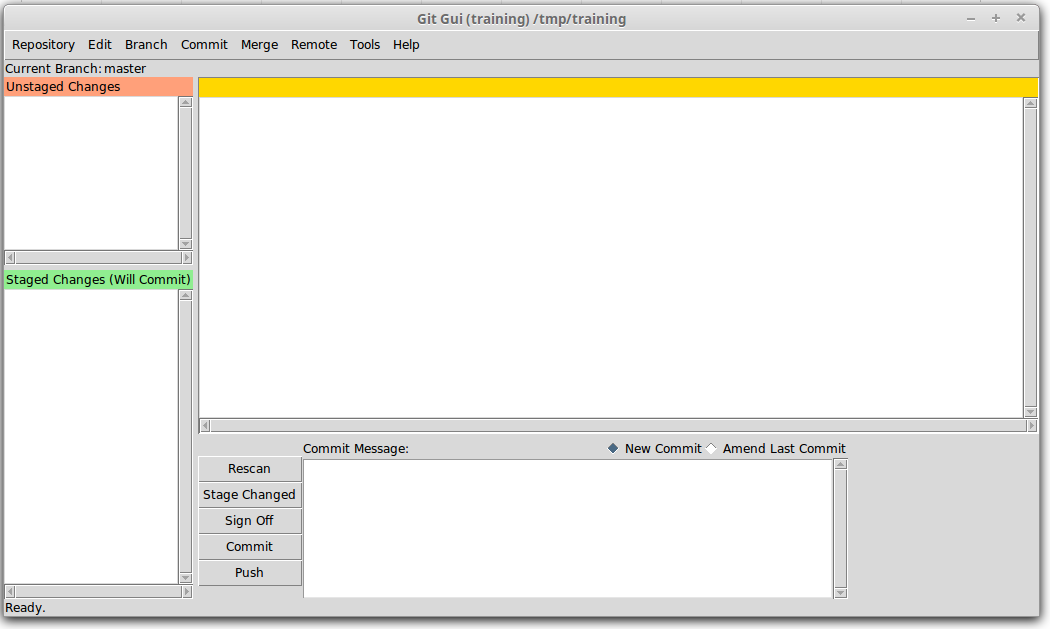Click the Rescan button
The height and width of the screenshot is (629, 1050).
point(250,469)
